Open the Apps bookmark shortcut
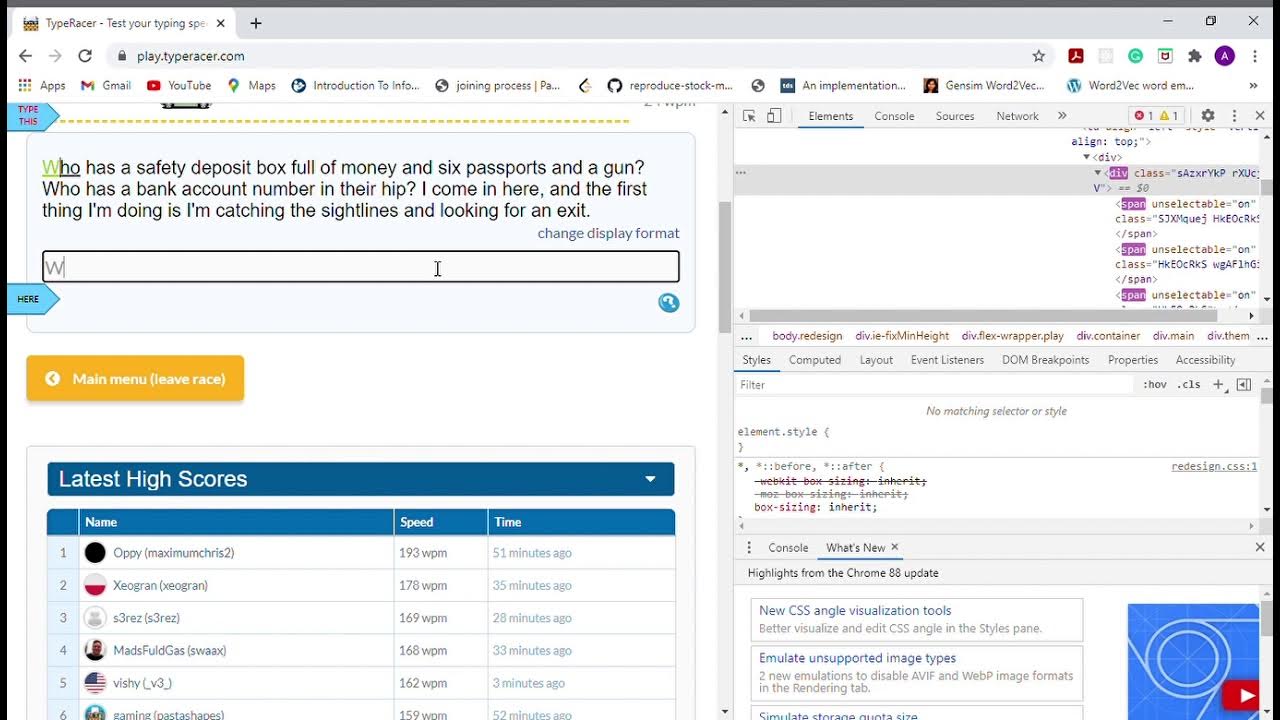The width and height of the screenshot is (1280, 720). coord(42,86)
